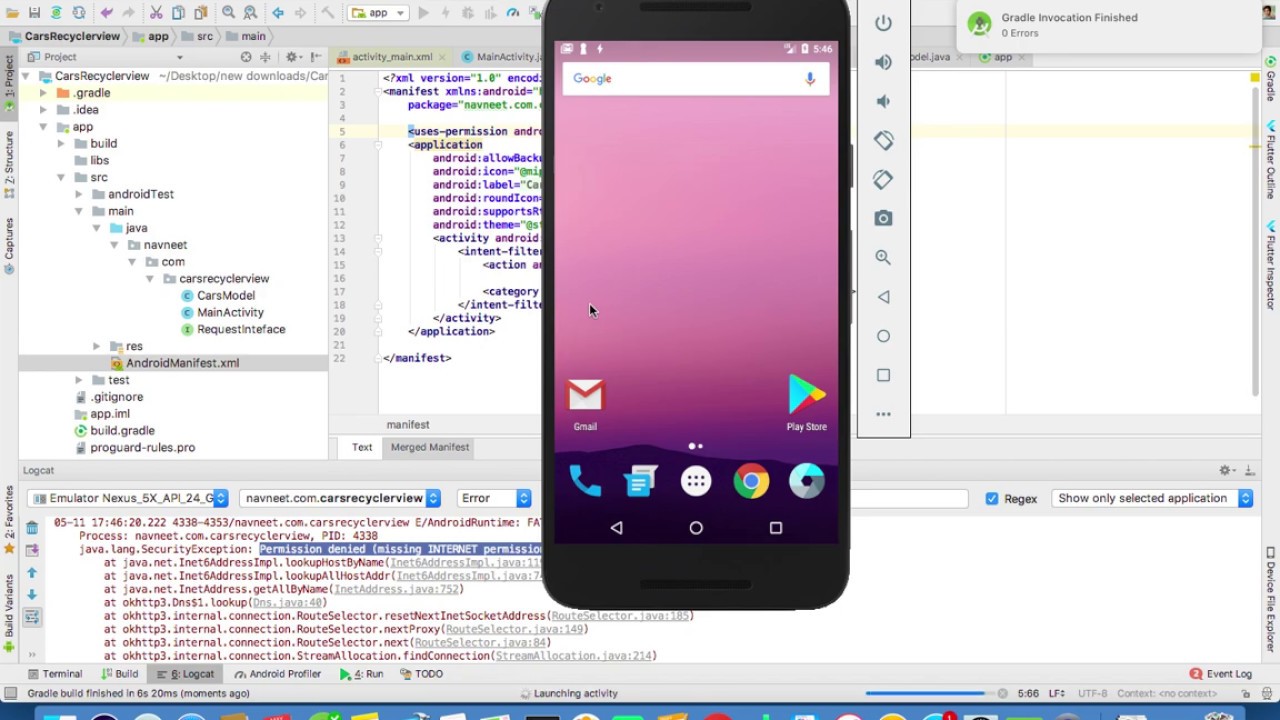Open Gmail app on the emulator
Screen dimensions: 1280x720
(x=585, y=397)
